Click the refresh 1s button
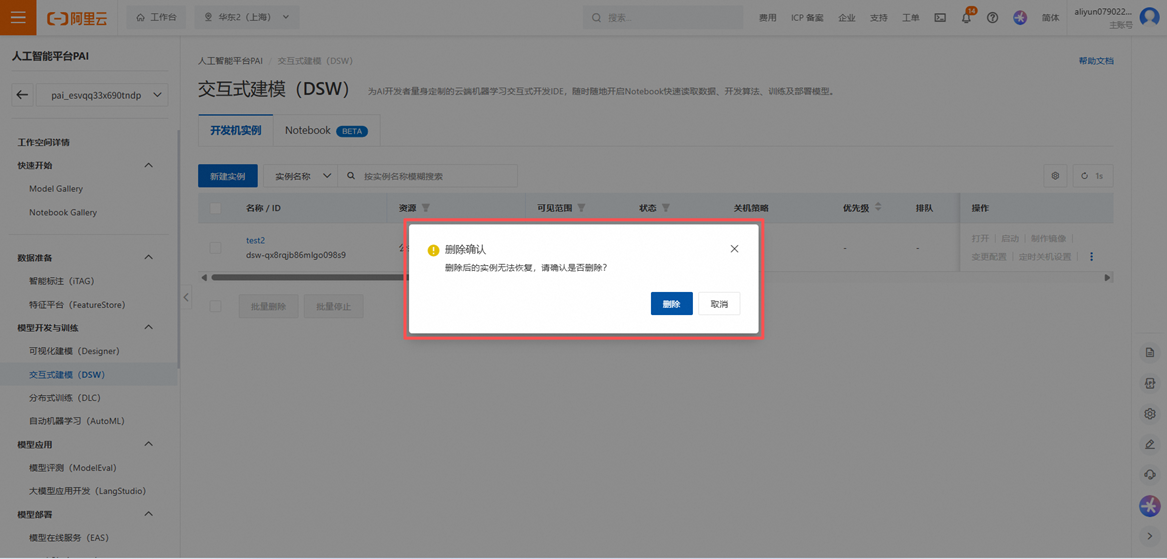This screenshot has height=559, width=1167. point(1093,176)
